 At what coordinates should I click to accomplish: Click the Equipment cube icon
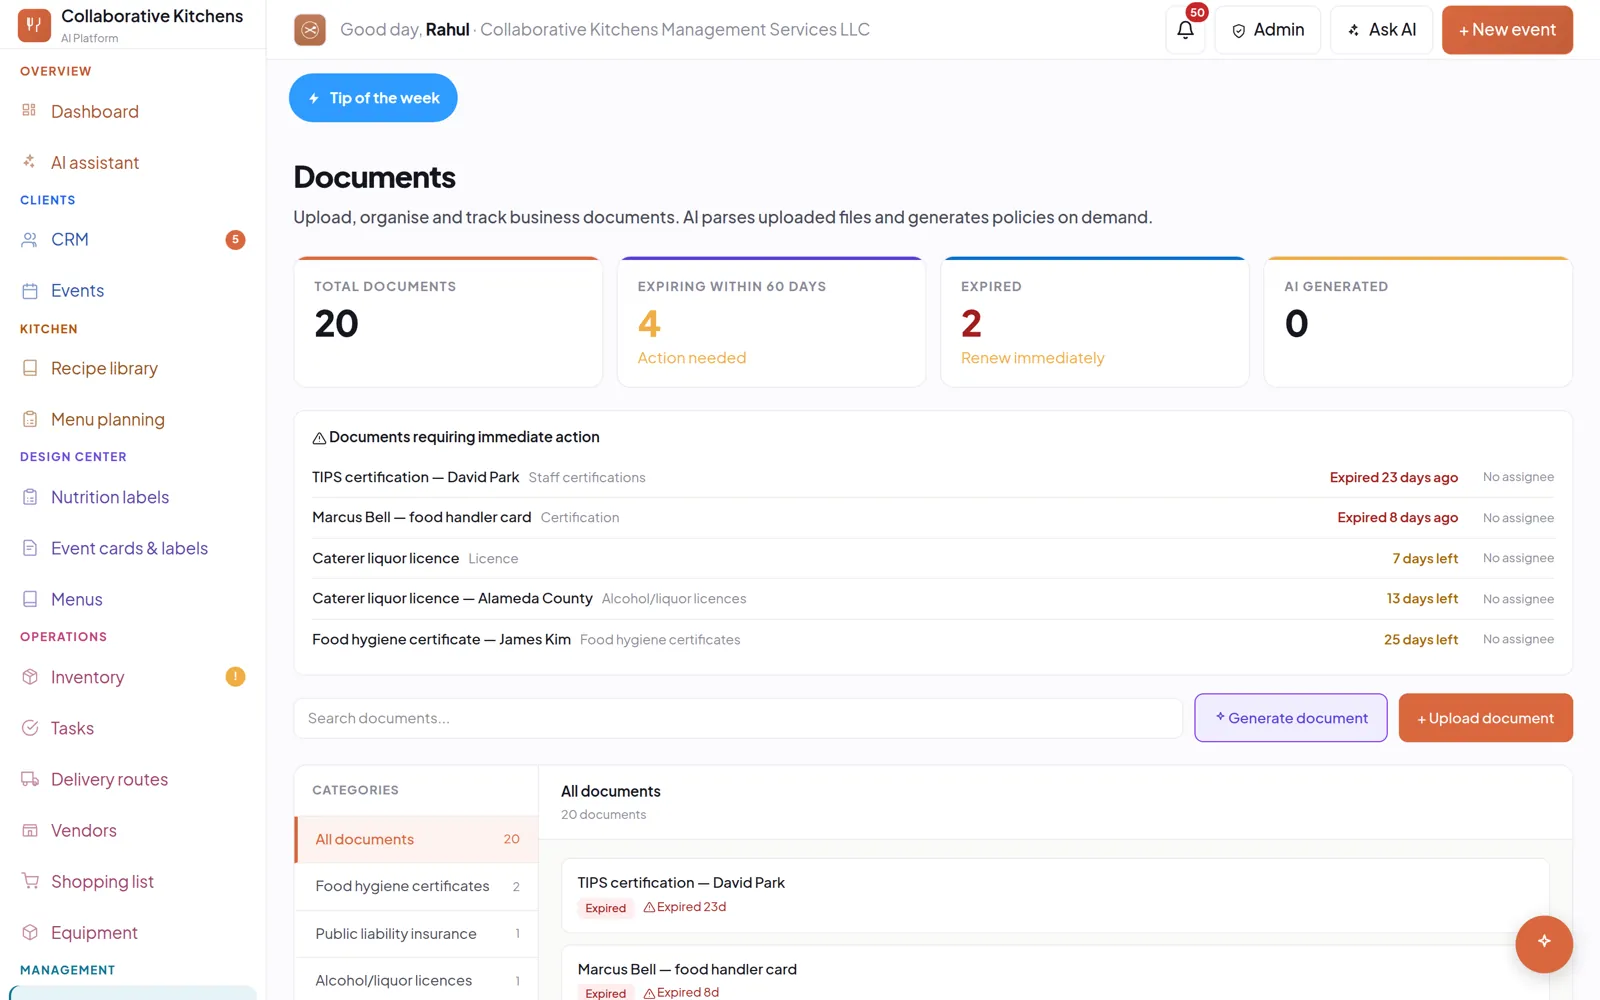(30, 932)
